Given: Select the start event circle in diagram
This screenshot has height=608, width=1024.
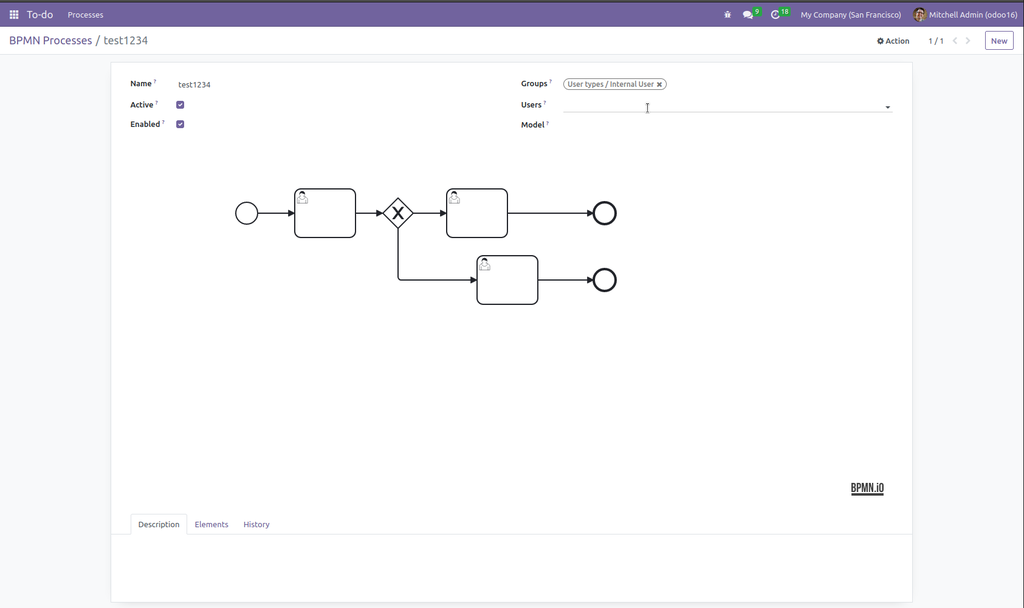Looking at the screenshot, I should (246, 213).
